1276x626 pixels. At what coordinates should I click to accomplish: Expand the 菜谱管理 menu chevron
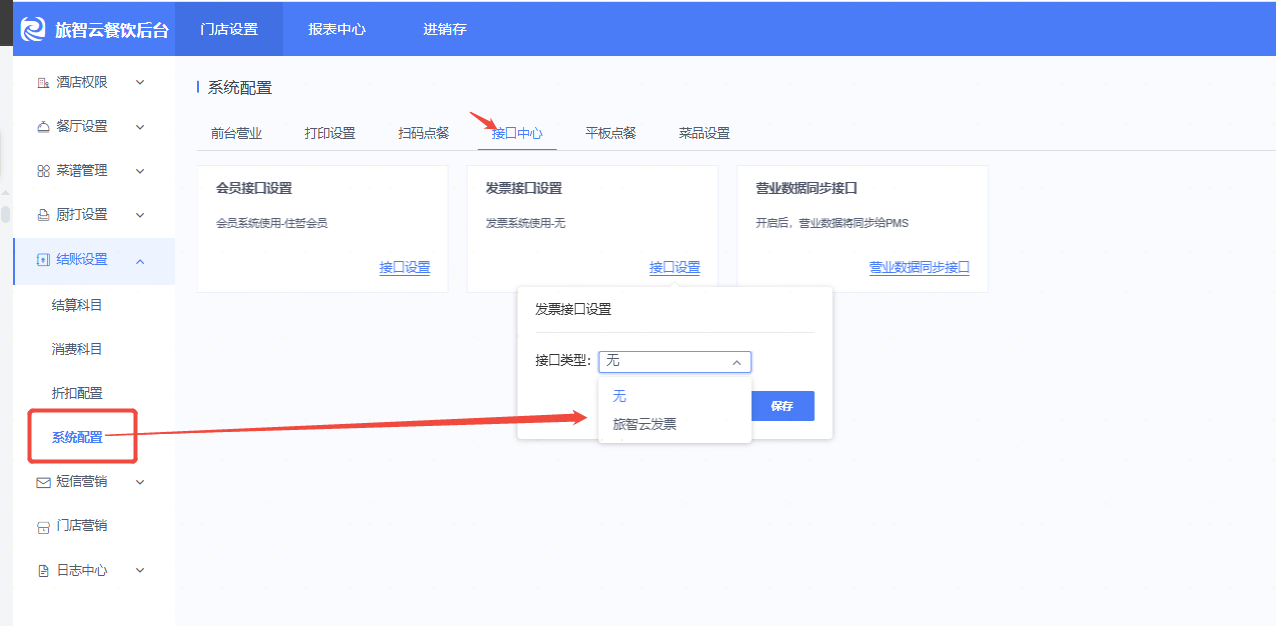(x=140, y=171)
